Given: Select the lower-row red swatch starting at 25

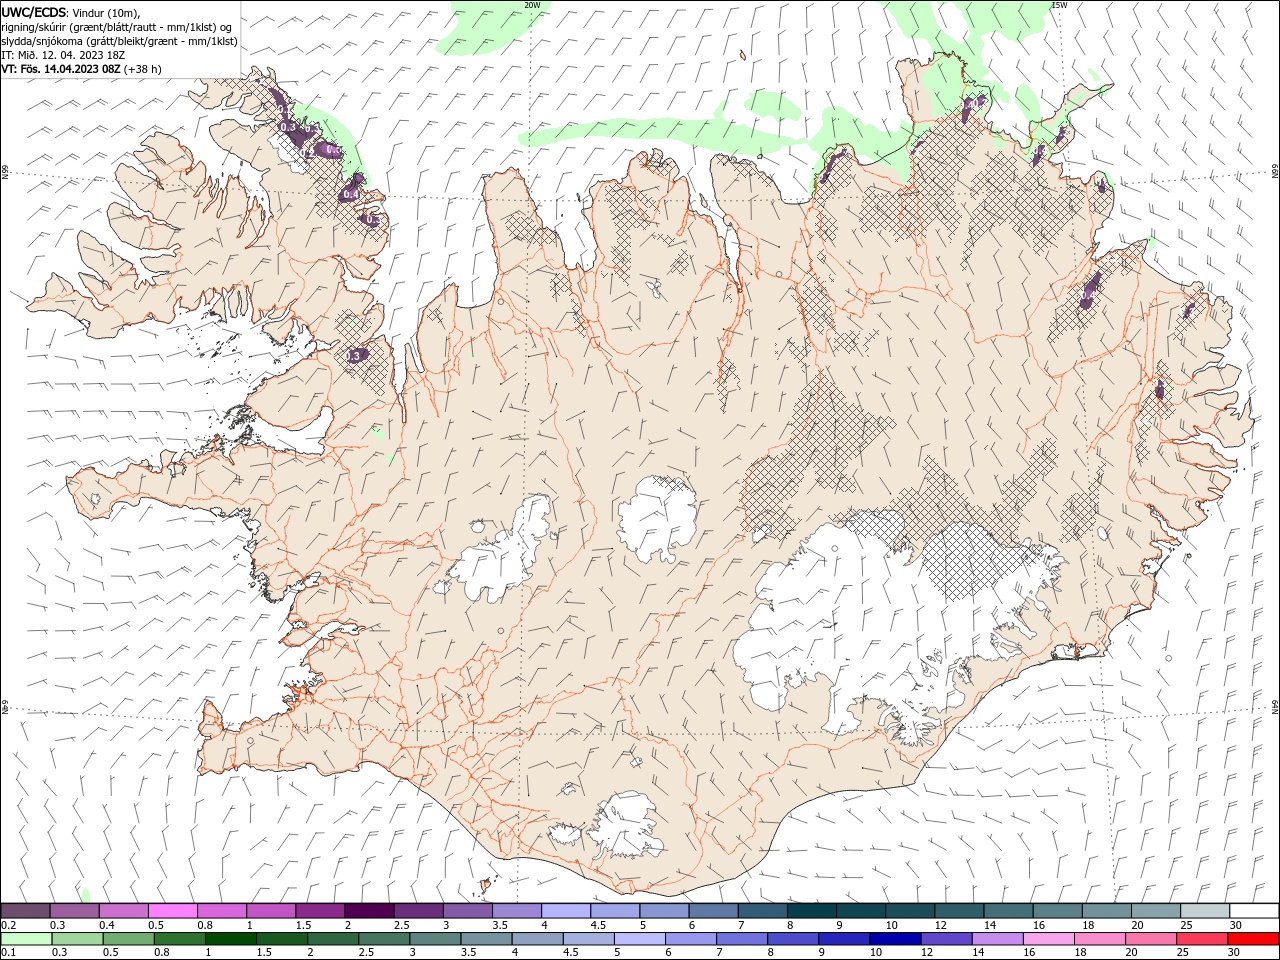Looking at the screenshot, I should [1201, 939].
